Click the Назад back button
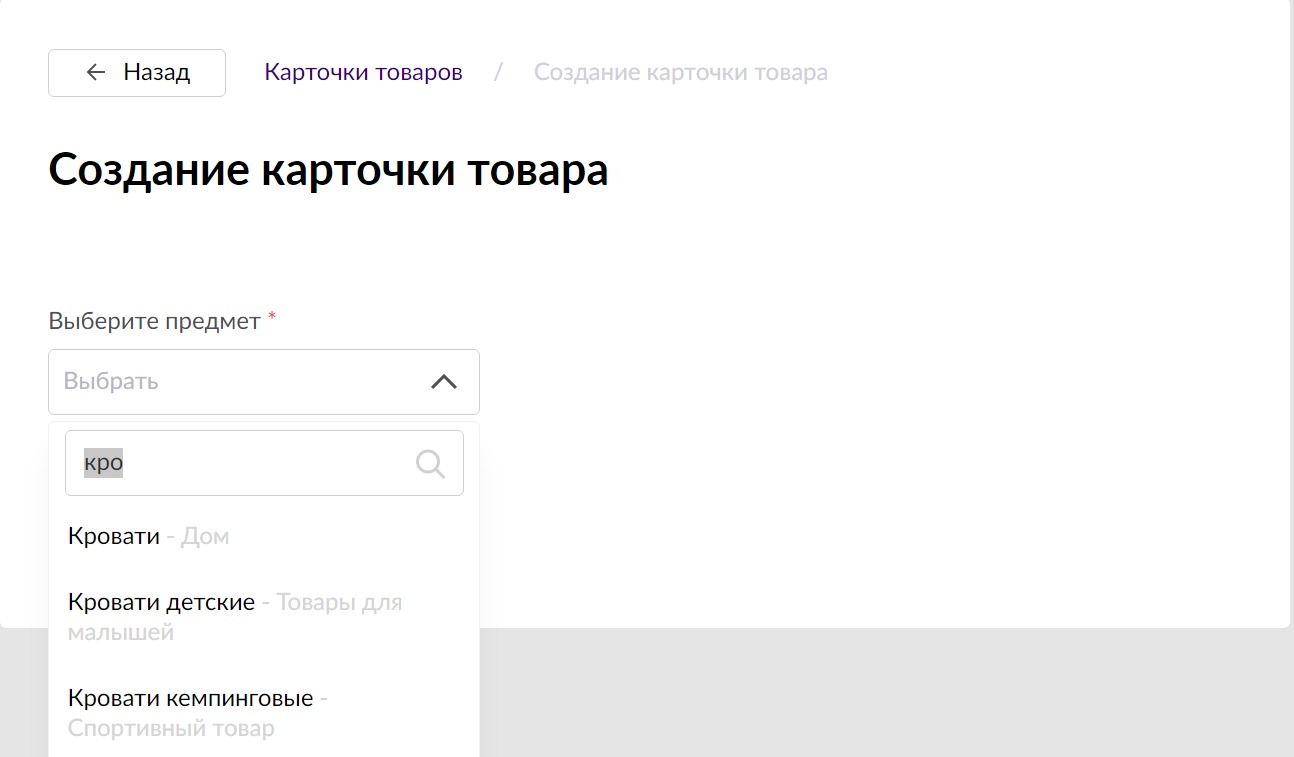Viewport: 1294px width, 757px height. click(x=137, y=73)
